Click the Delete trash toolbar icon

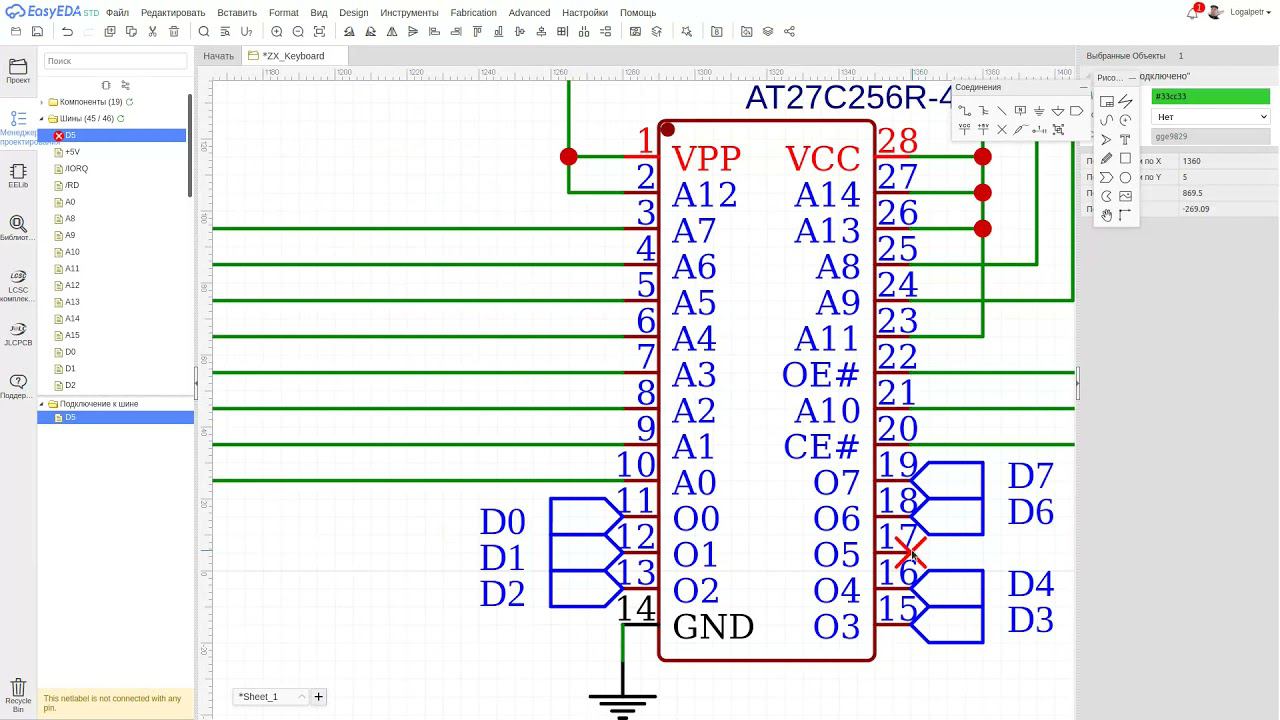coord(174,32)
